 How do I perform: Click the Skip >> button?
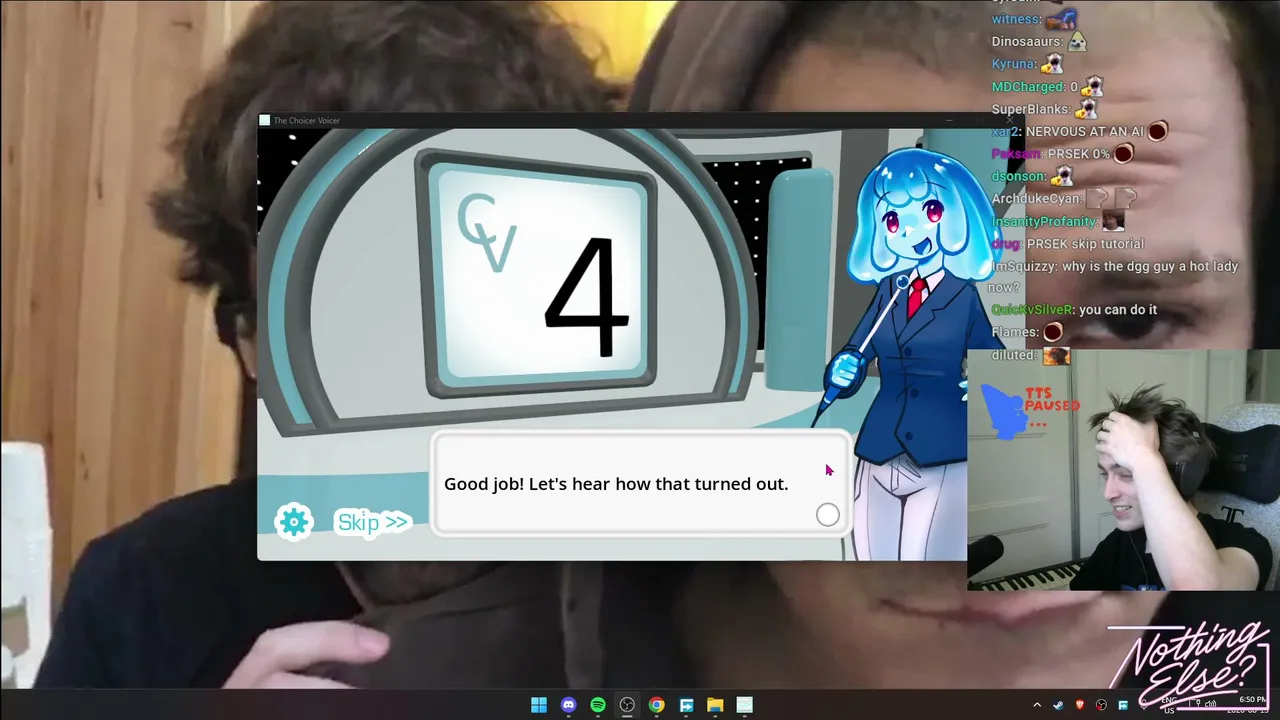coord(373,522)
